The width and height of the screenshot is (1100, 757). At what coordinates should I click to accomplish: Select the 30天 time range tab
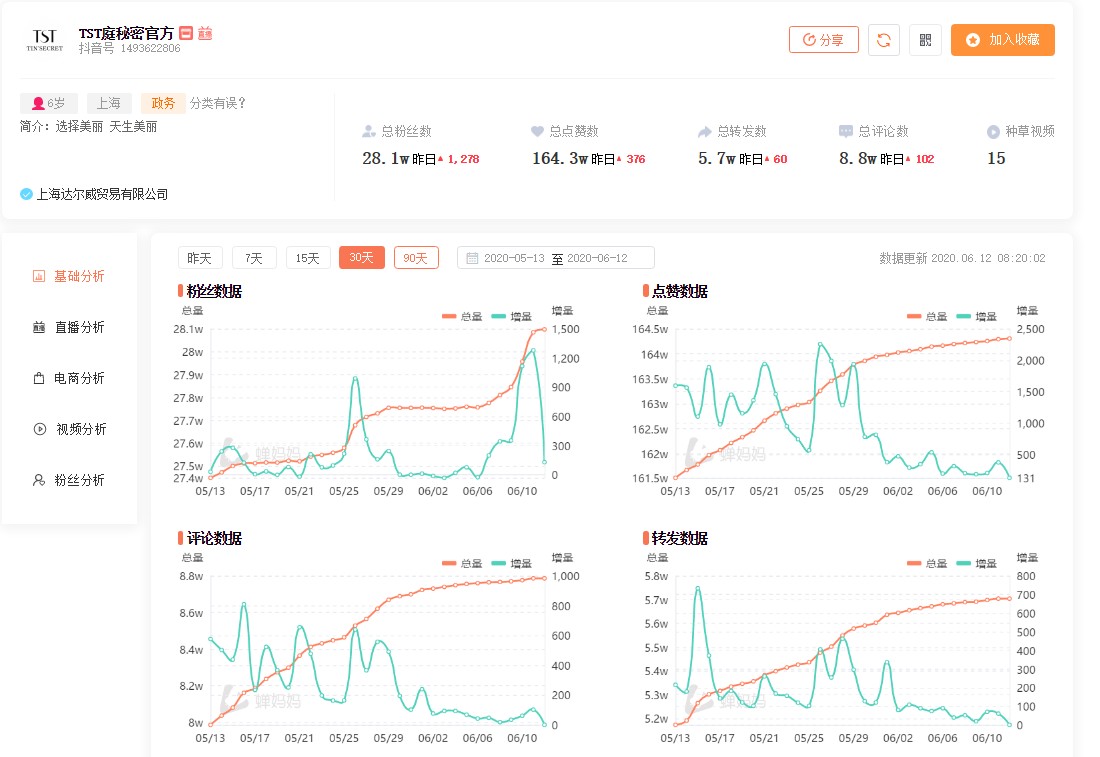362,258
